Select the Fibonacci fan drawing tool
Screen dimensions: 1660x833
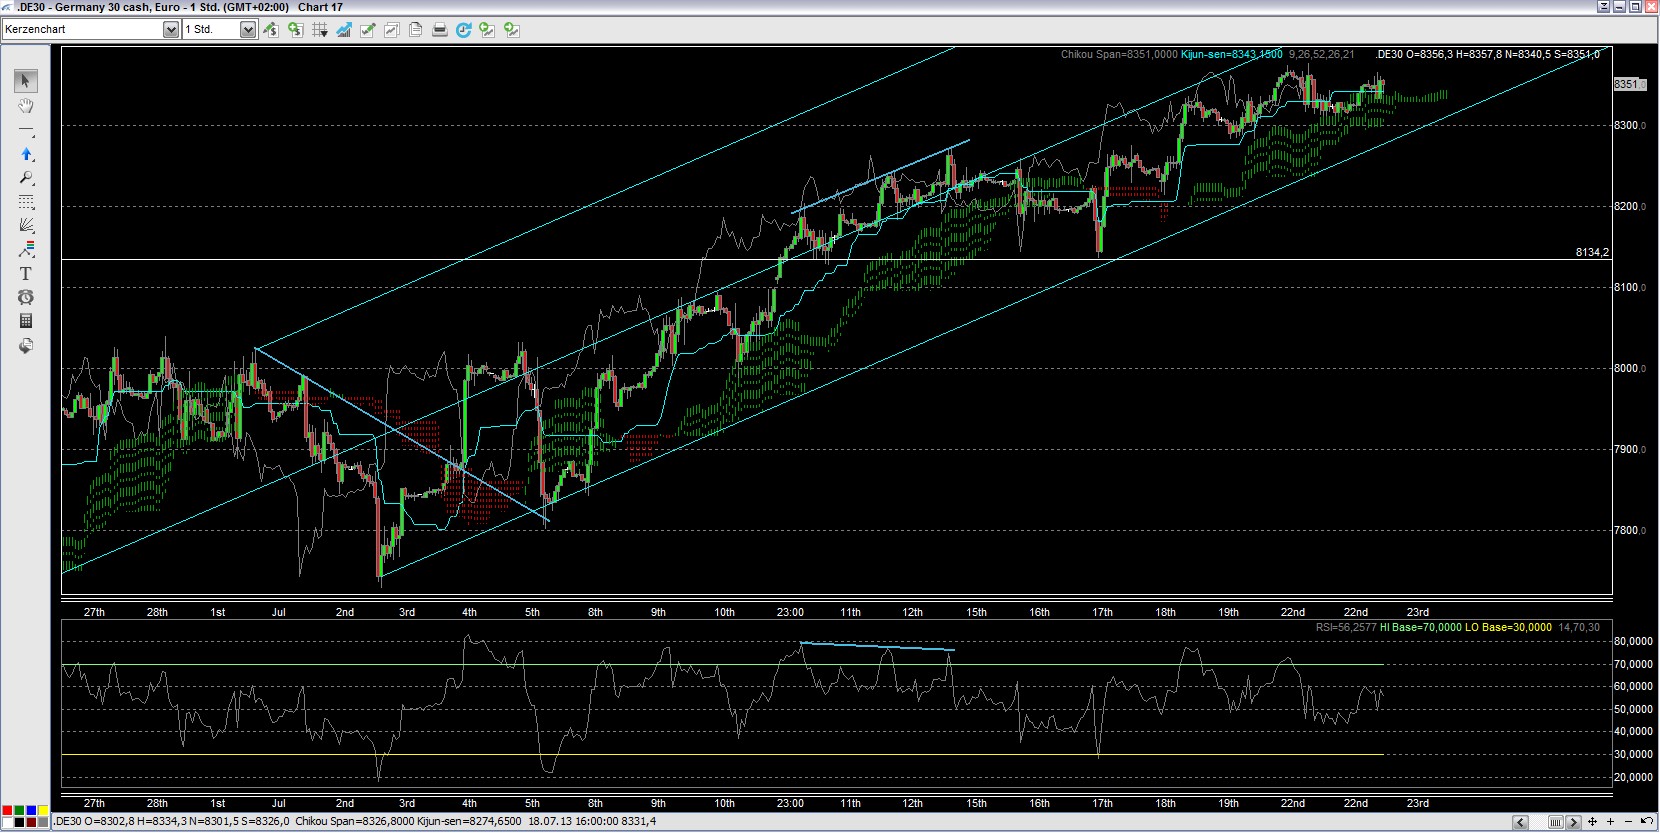pyautogui.click(x=26, y=225)
